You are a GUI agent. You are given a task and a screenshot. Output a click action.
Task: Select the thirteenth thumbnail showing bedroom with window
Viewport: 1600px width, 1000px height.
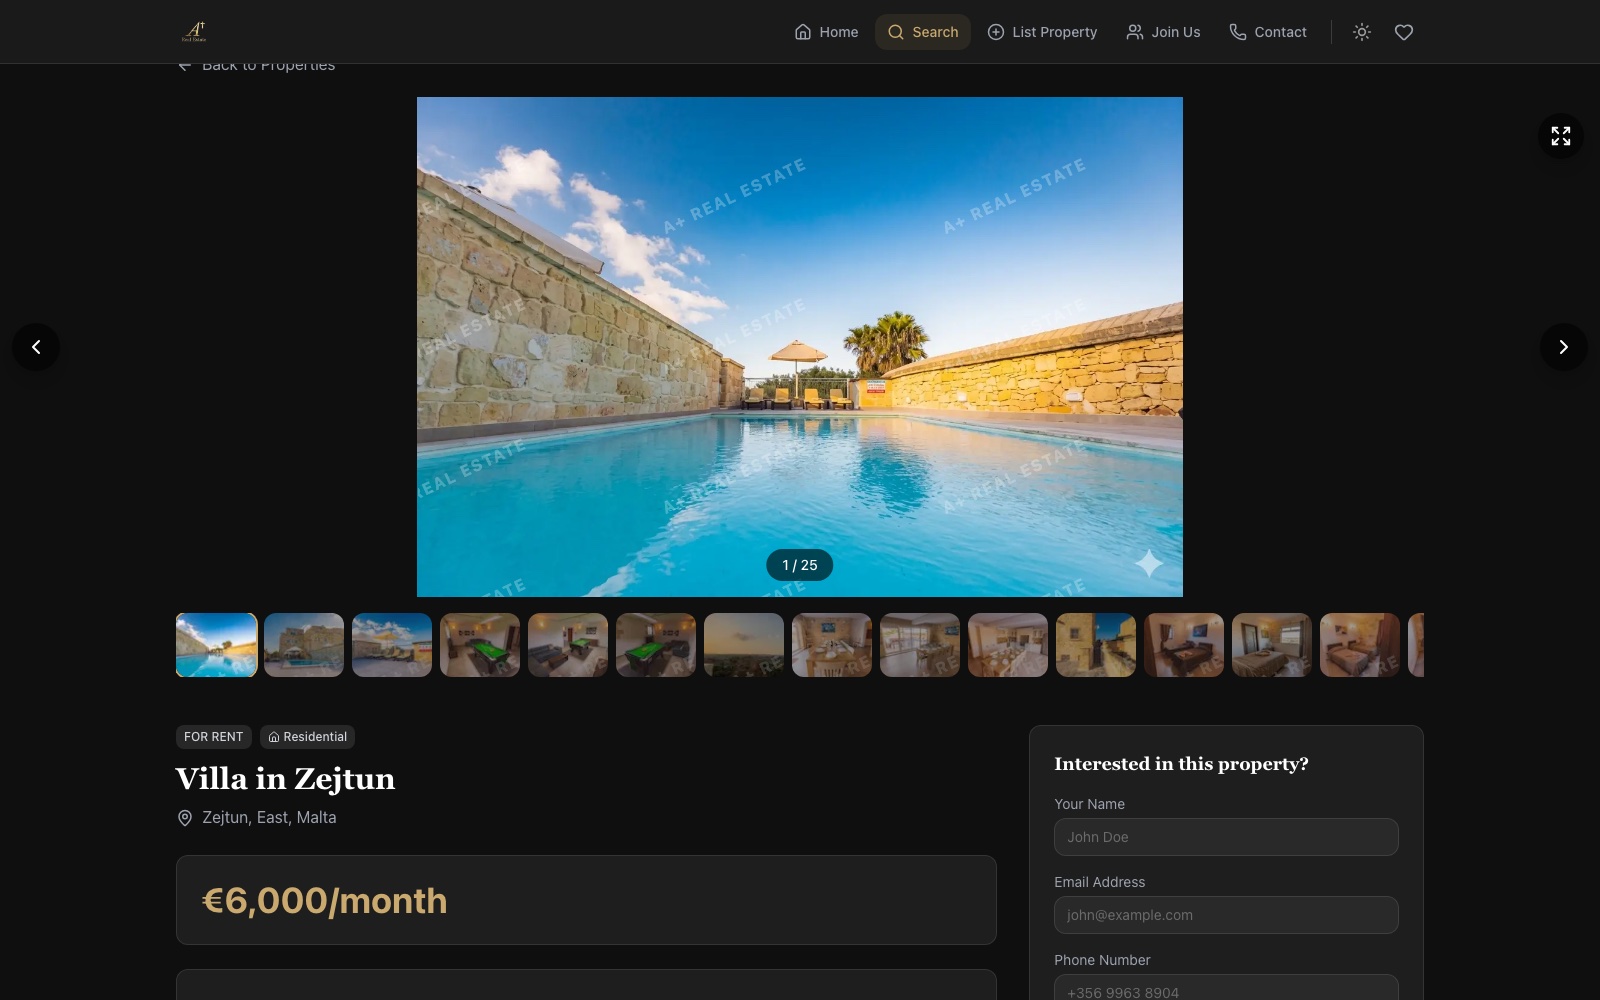(1272, 645)
